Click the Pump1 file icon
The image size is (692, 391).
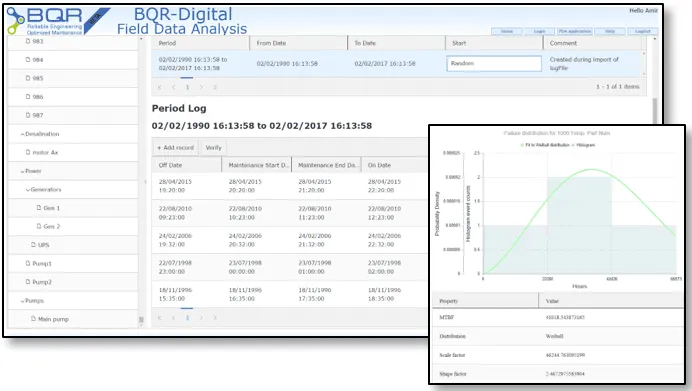(28, 263)
